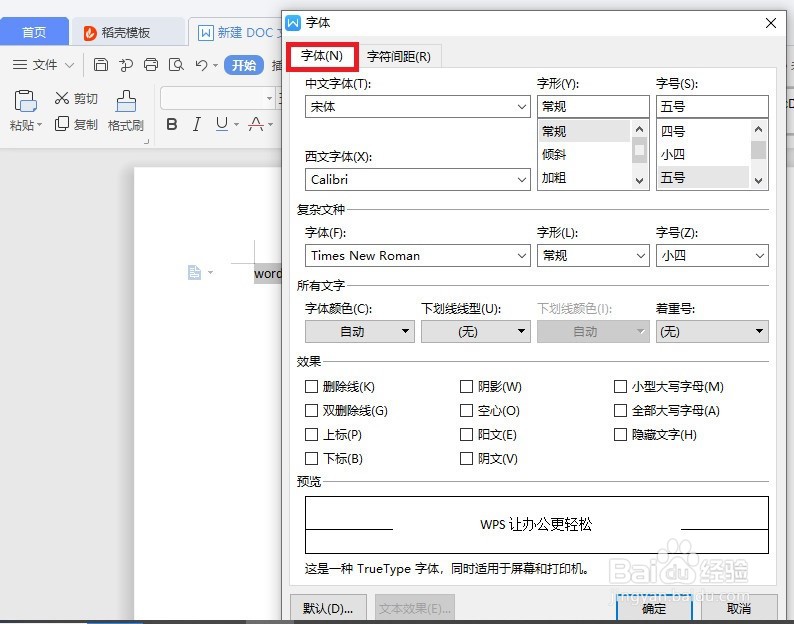Enable Shadow 阴影(W) checkbox

tap(466, 386)
